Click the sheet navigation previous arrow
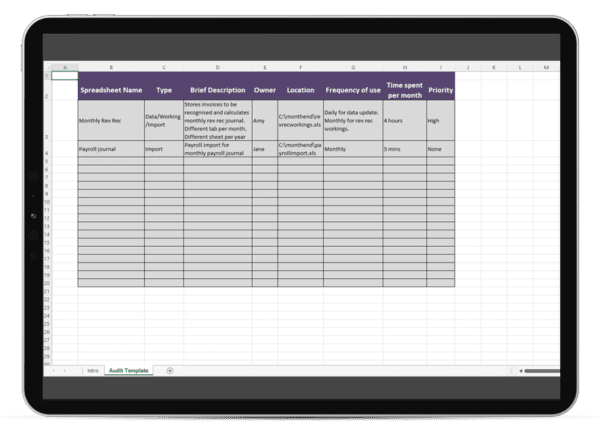 54,371
